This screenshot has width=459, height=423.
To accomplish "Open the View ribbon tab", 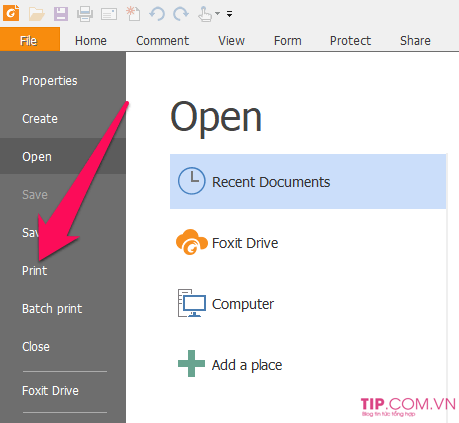I will pyautogui.click(x=231, y=41).
